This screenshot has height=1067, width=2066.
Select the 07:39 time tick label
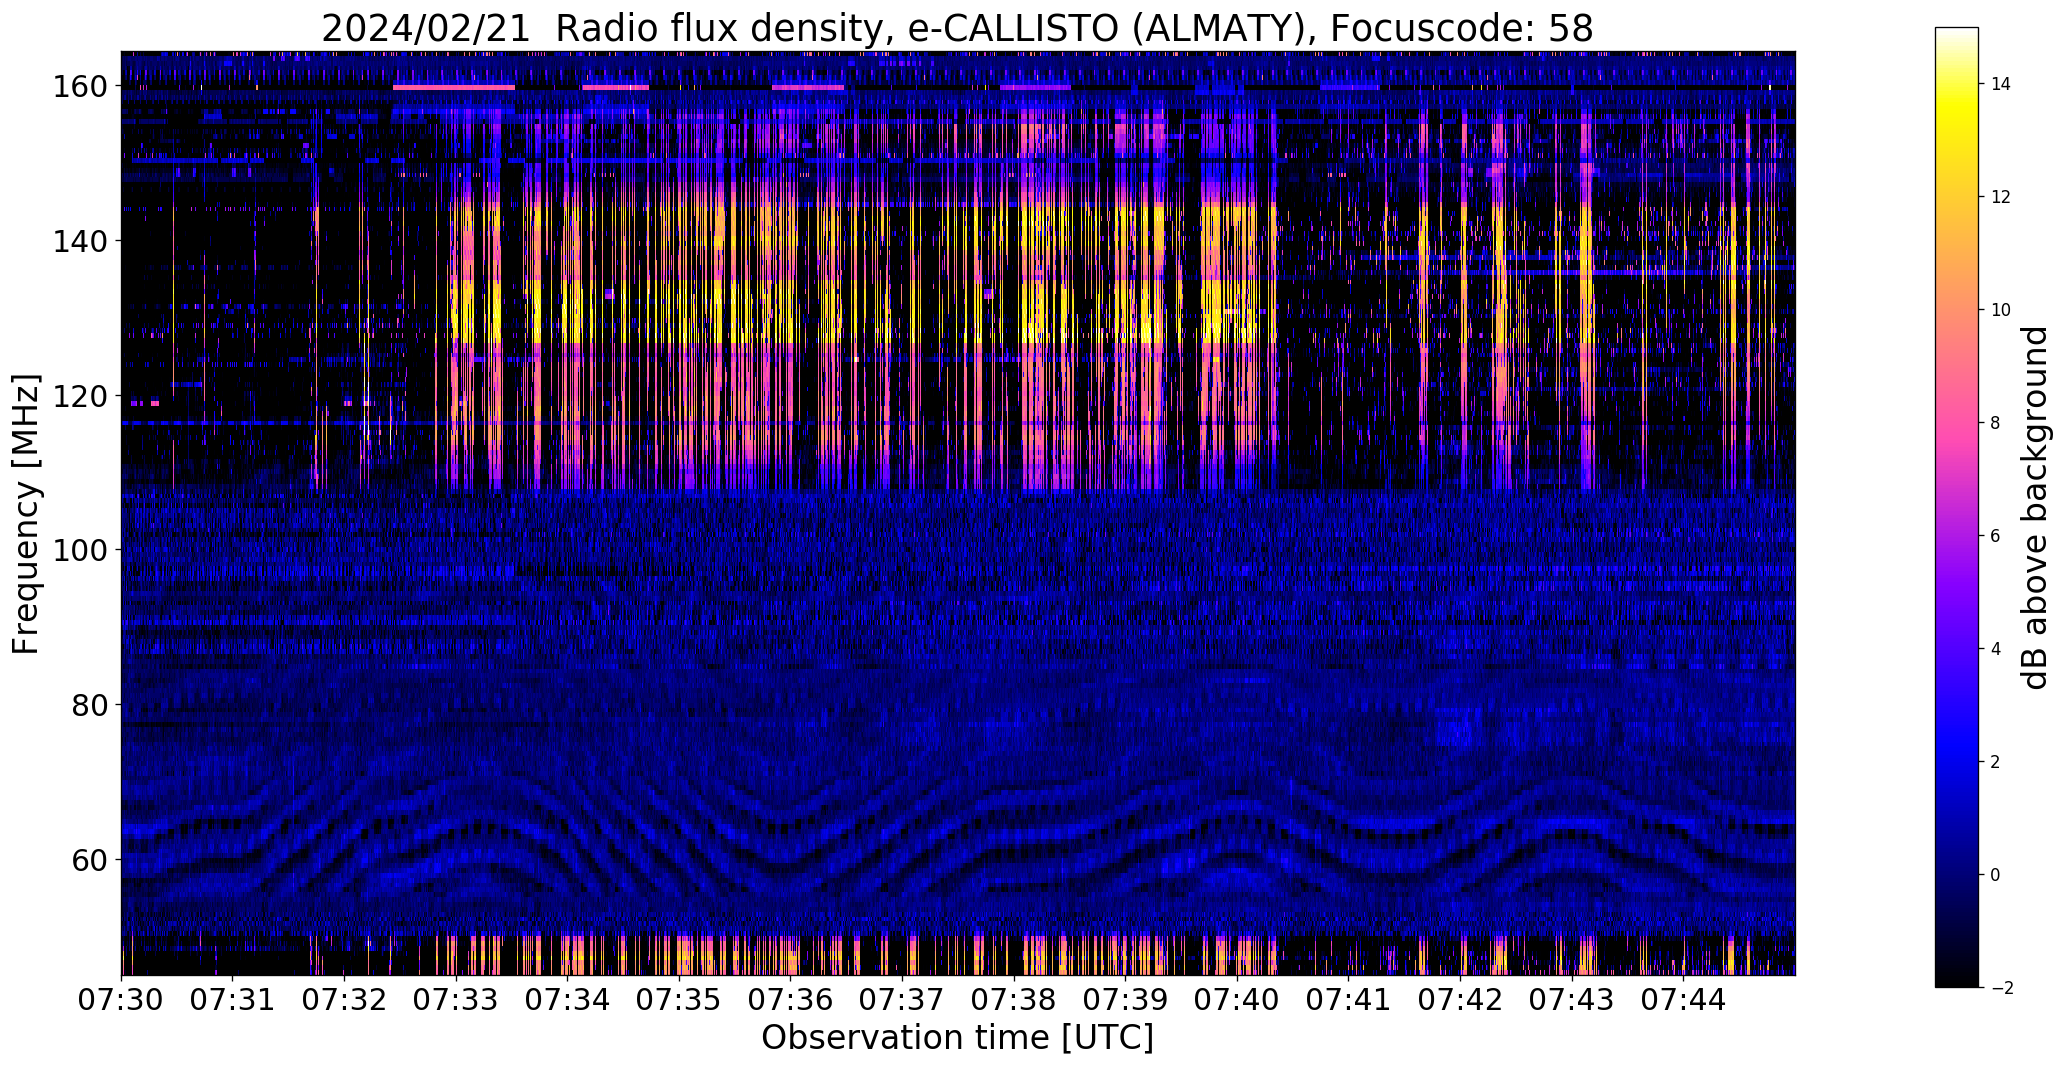[x=1126, y=1000]
